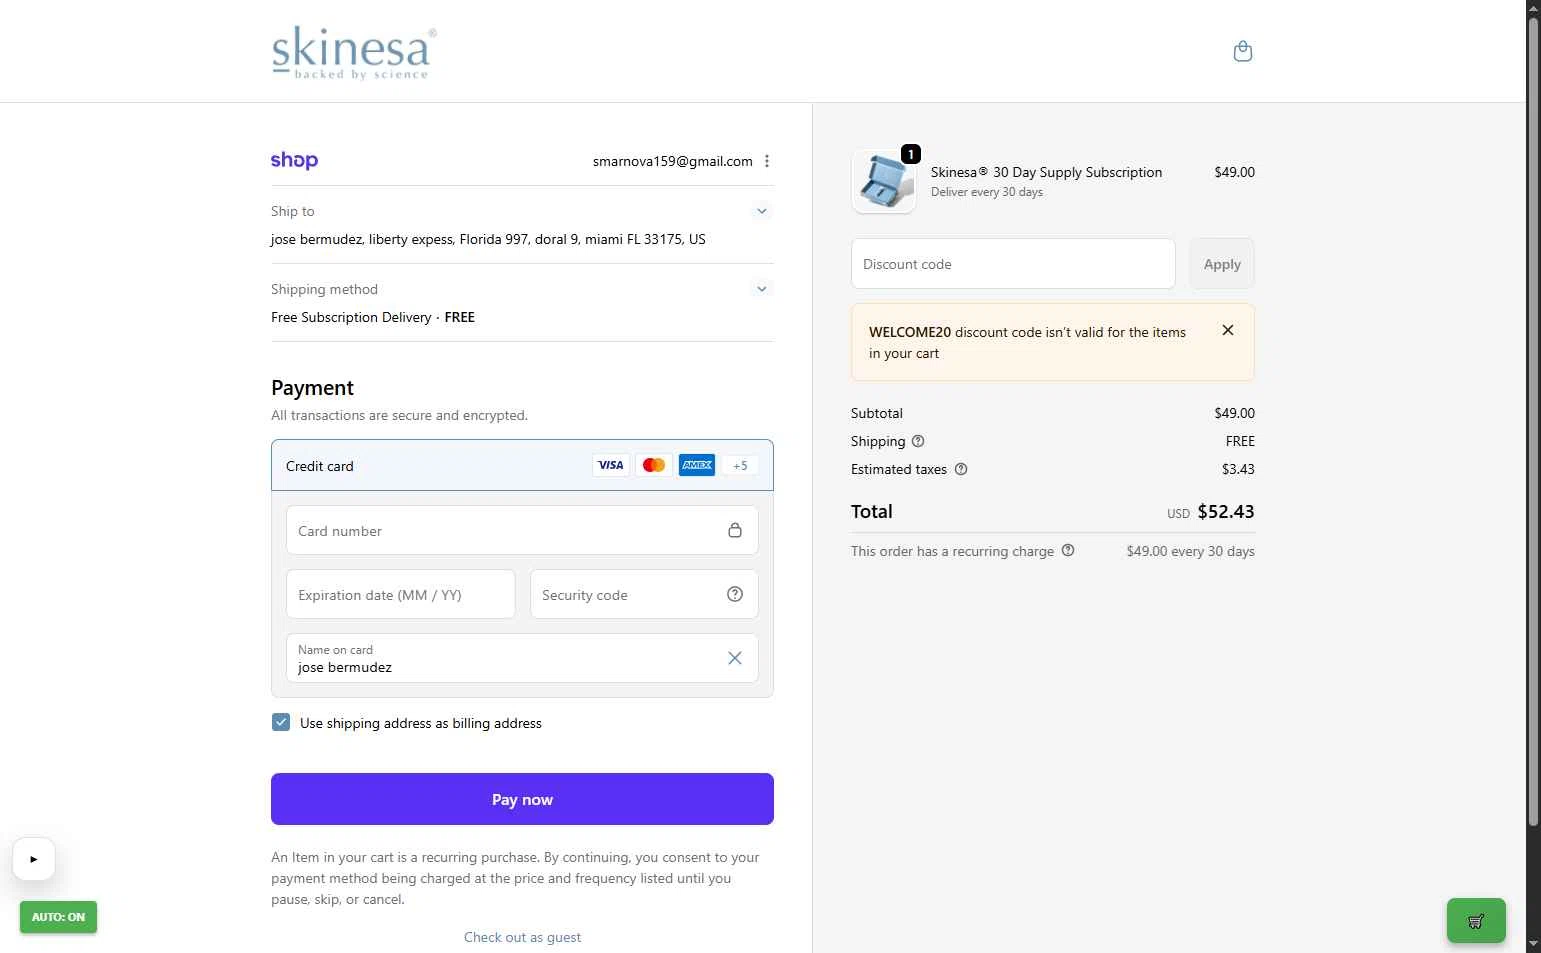Show recurring charge info icon

(1068, 550)
